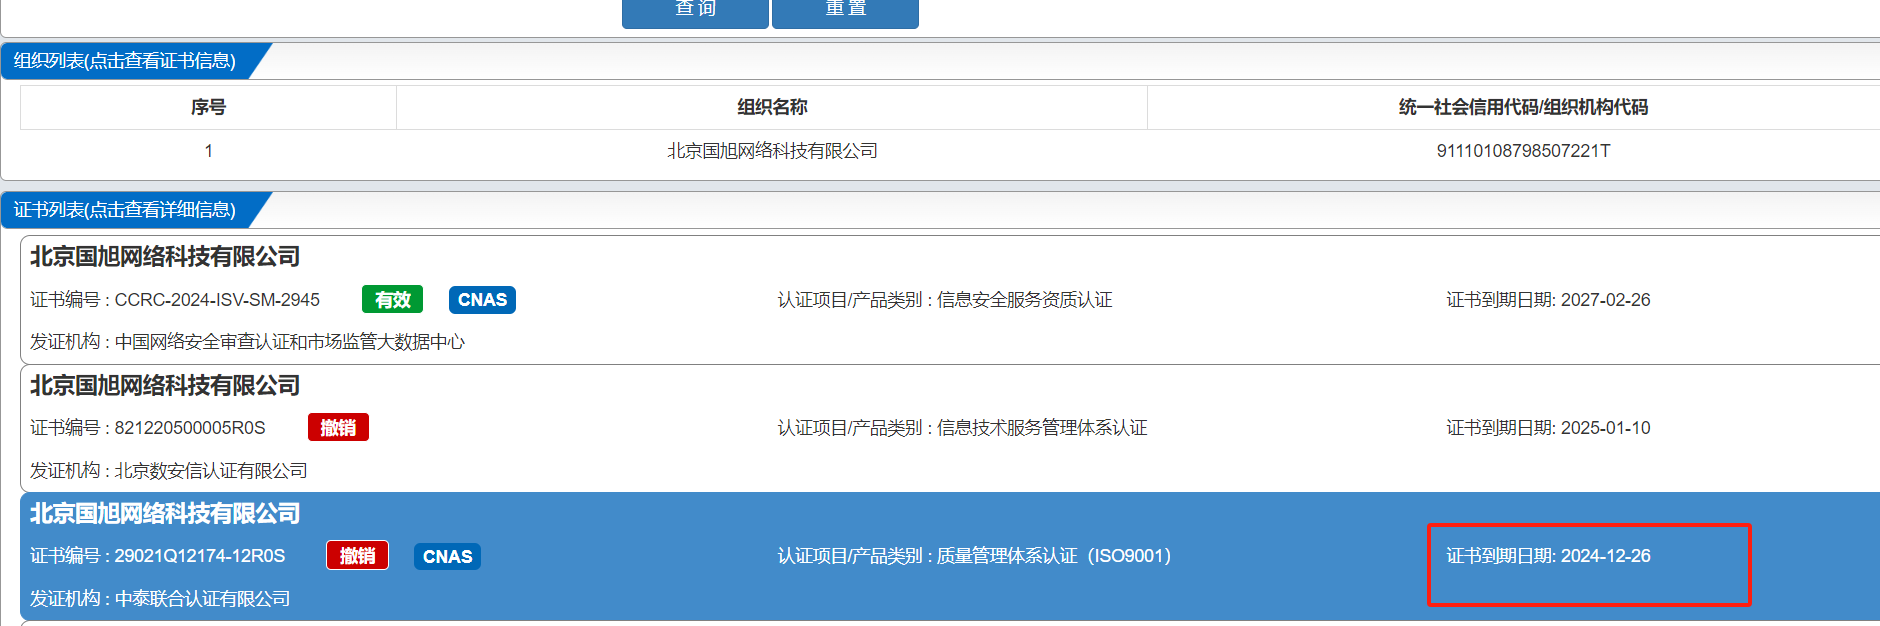The image size is (1880, 626).
Task: Click CNAS badge on ISO9001 certificate
Action: 447,556
